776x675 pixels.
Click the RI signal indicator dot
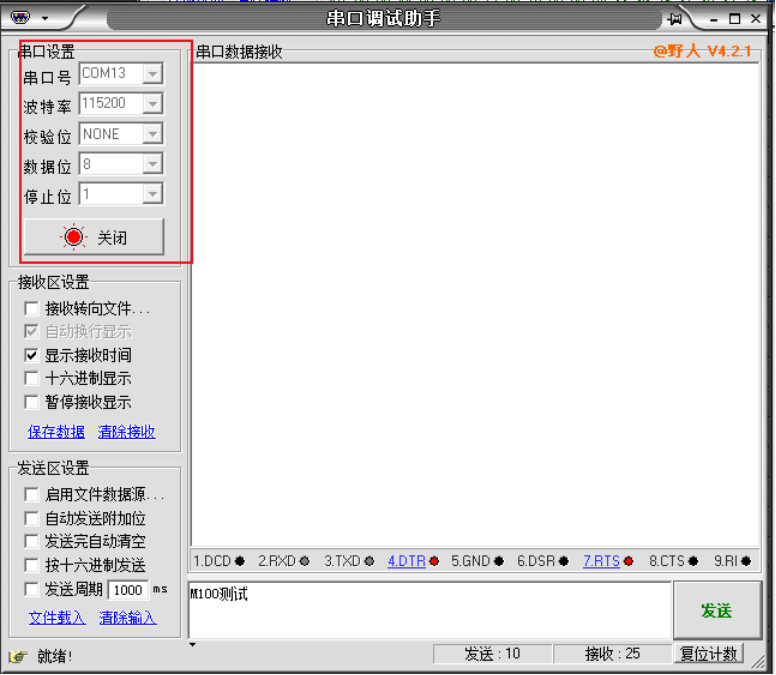tap(745, 561)
